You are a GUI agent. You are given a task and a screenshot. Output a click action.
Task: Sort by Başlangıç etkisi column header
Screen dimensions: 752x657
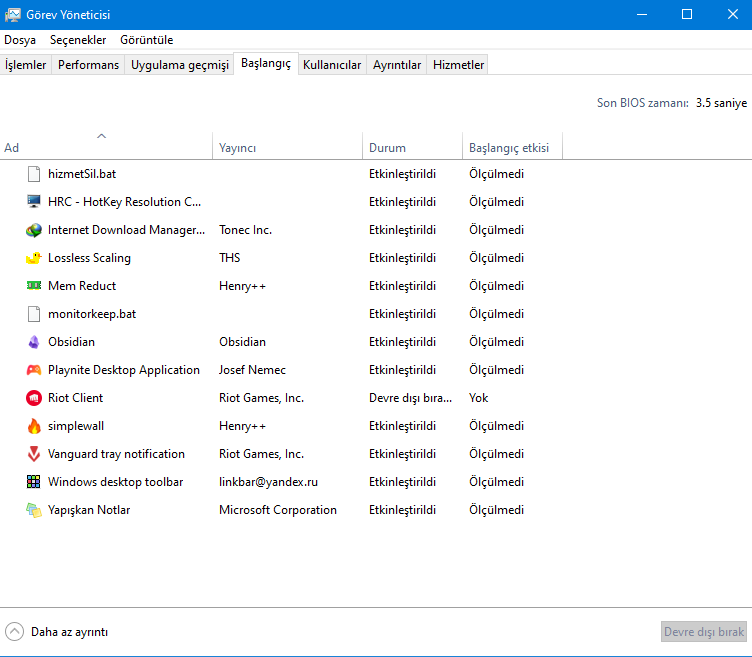tap(509, 148)
